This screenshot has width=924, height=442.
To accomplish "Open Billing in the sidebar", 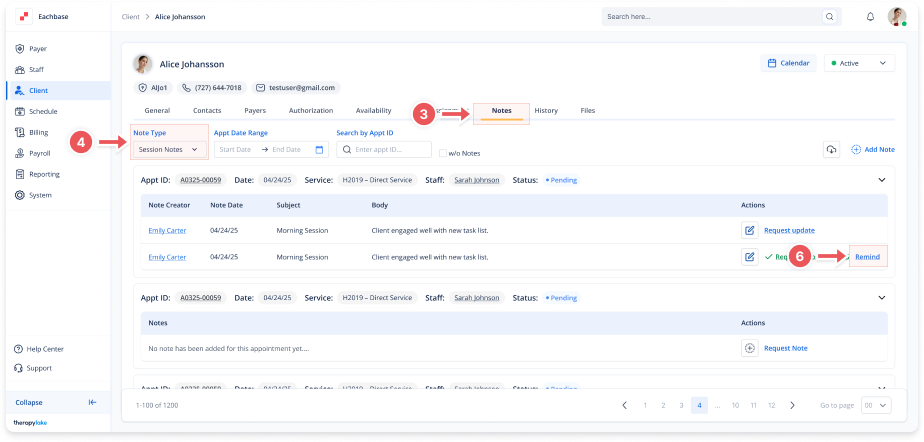I will (x=38, y=132).
